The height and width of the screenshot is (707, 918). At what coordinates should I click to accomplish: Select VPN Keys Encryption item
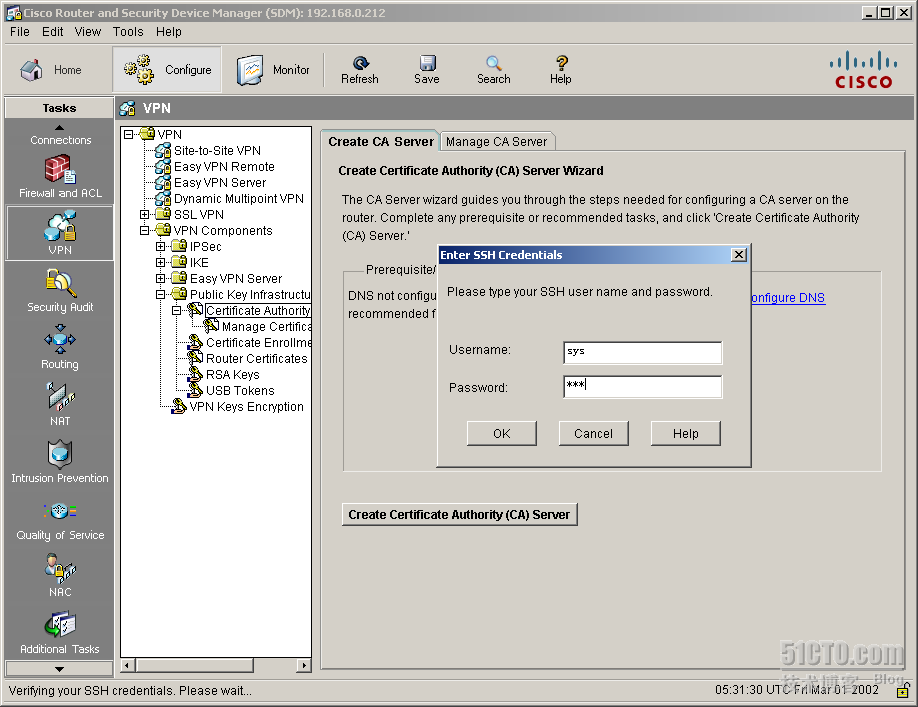click(x=246, y=407)
